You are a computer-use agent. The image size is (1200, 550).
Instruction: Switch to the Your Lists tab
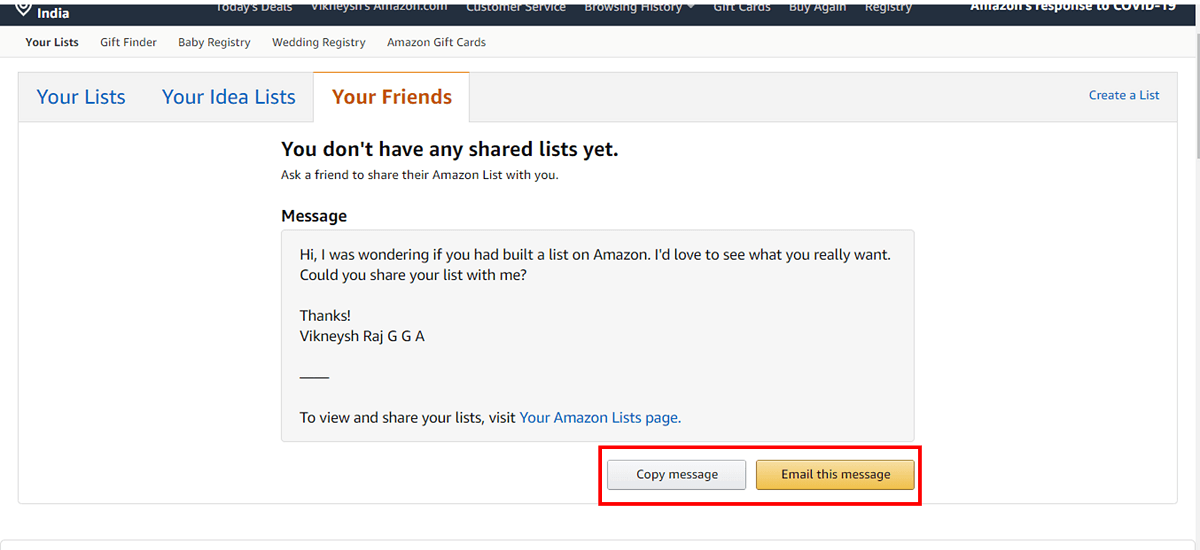click(81, 97)
